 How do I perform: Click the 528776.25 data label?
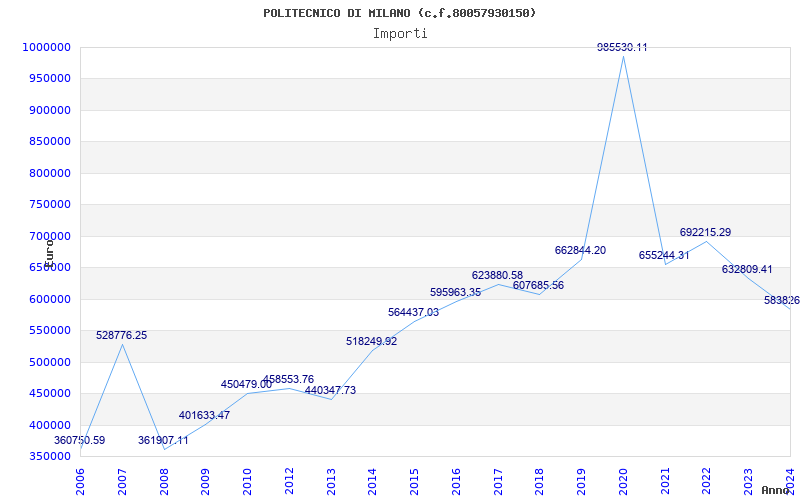click(121, 335)
